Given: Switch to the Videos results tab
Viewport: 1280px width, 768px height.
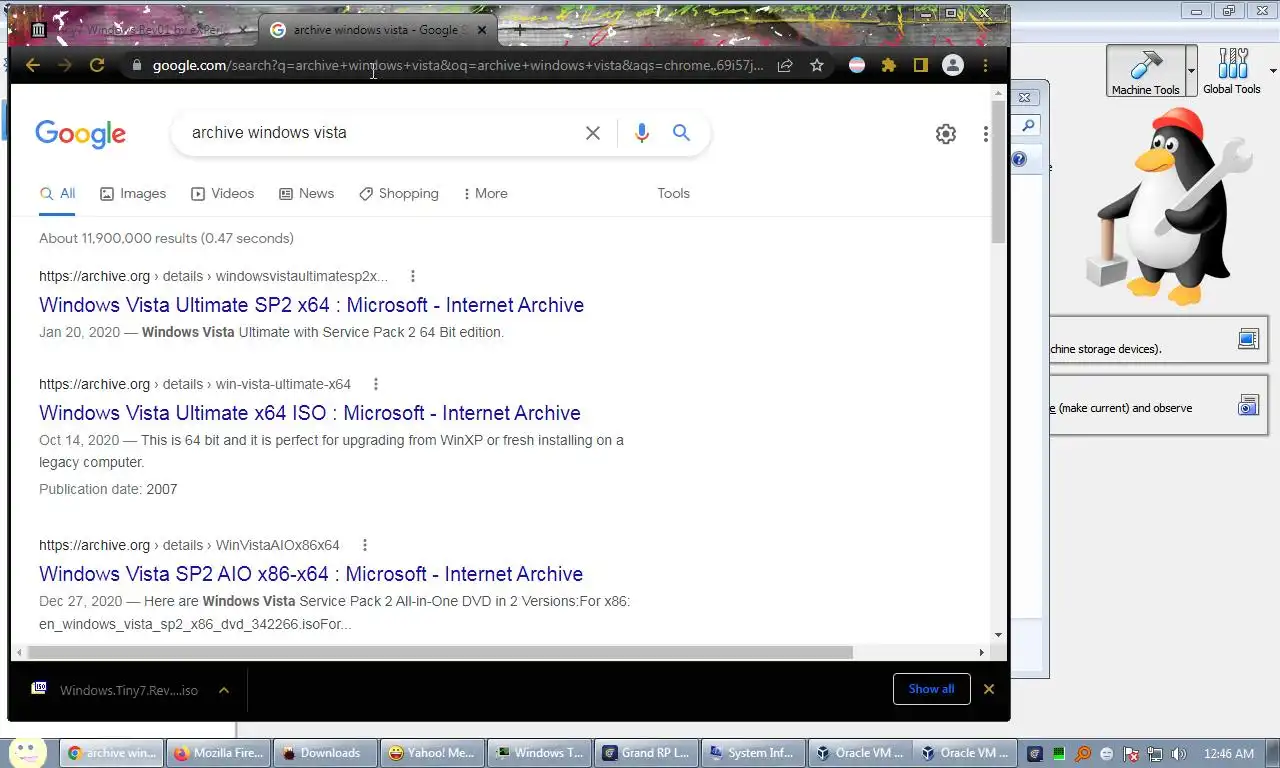Looking at the screenshot, I should click(x=222, y=194).
